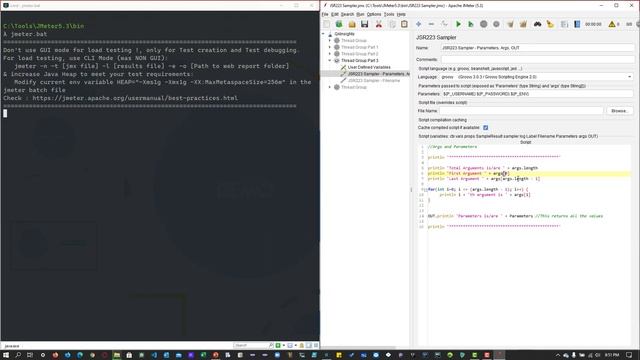Click the Windows Start button

[6, 355]
